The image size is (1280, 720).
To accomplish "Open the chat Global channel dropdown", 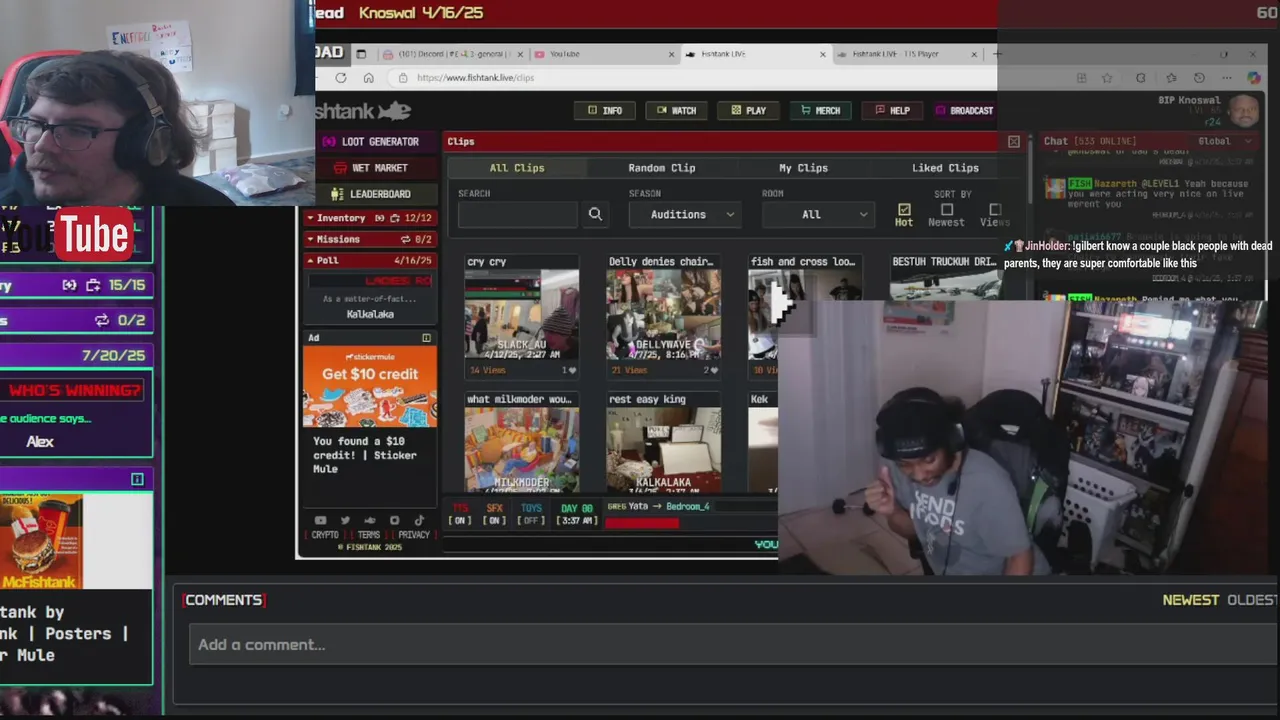I will click(x=1225, y=141).
